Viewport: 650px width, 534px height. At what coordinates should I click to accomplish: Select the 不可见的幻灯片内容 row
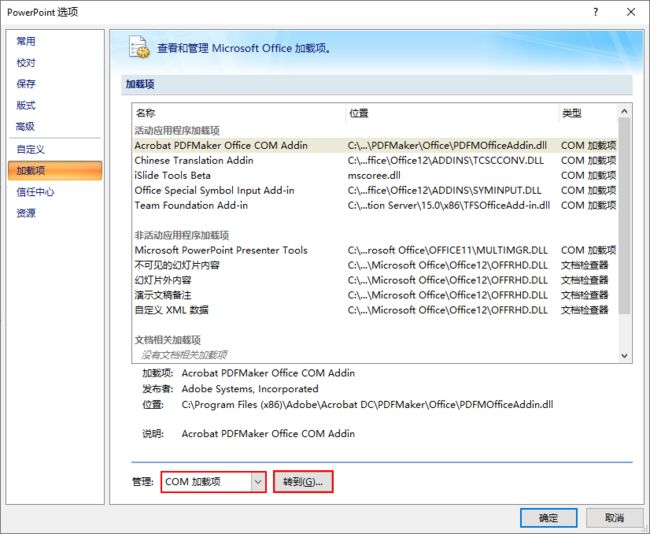(375, 265)
